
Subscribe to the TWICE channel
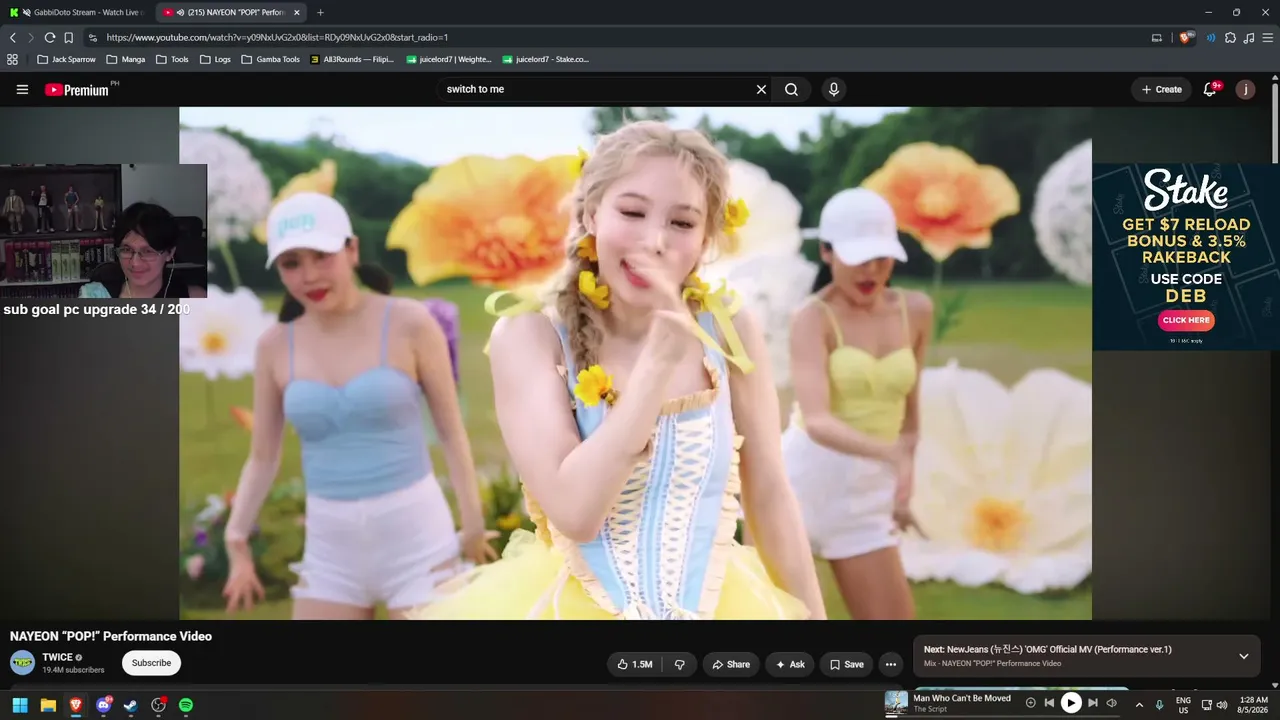151,663
